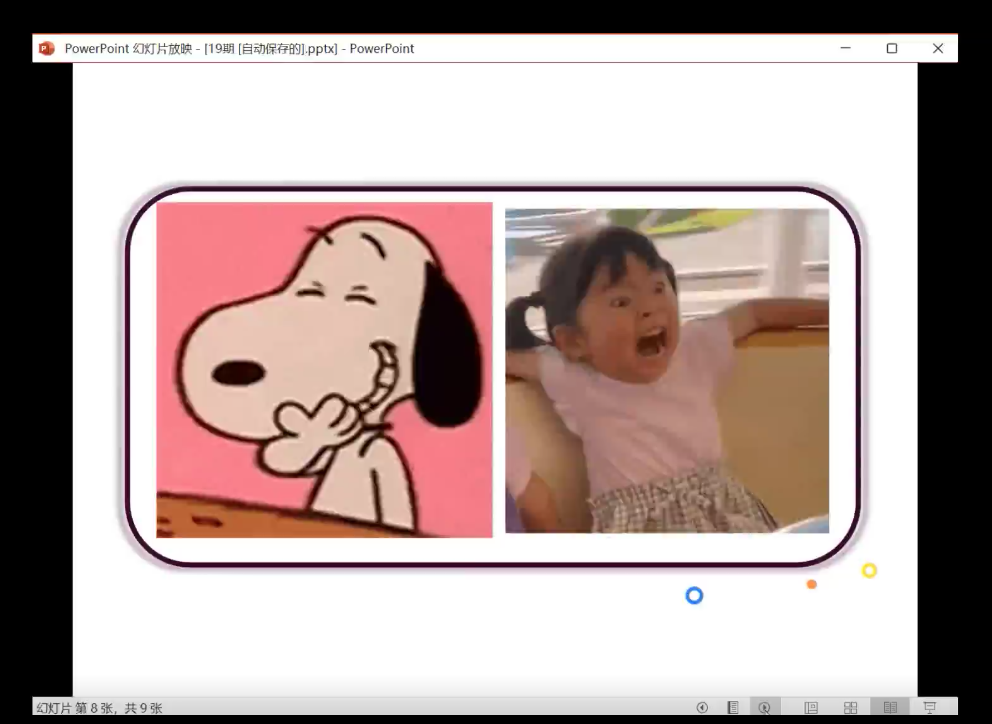992x724 pixels.
Task: Close the PowerPoint reading window
Action: [x=937, y=48]
